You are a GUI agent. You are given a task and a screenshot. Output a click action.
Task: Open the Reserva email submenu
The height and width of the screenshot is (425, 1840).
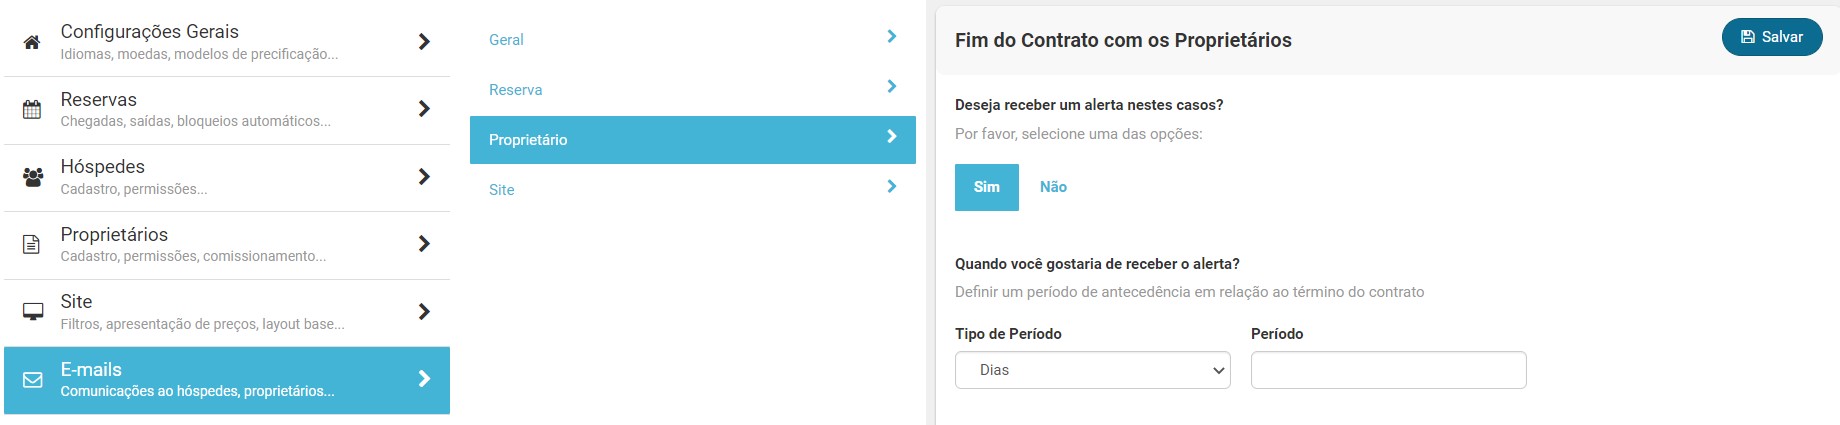point(515,90)
